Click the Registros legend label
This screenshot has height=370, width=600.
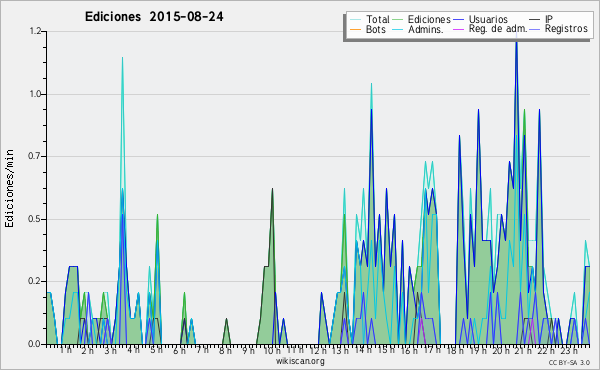tap(566, 29)
